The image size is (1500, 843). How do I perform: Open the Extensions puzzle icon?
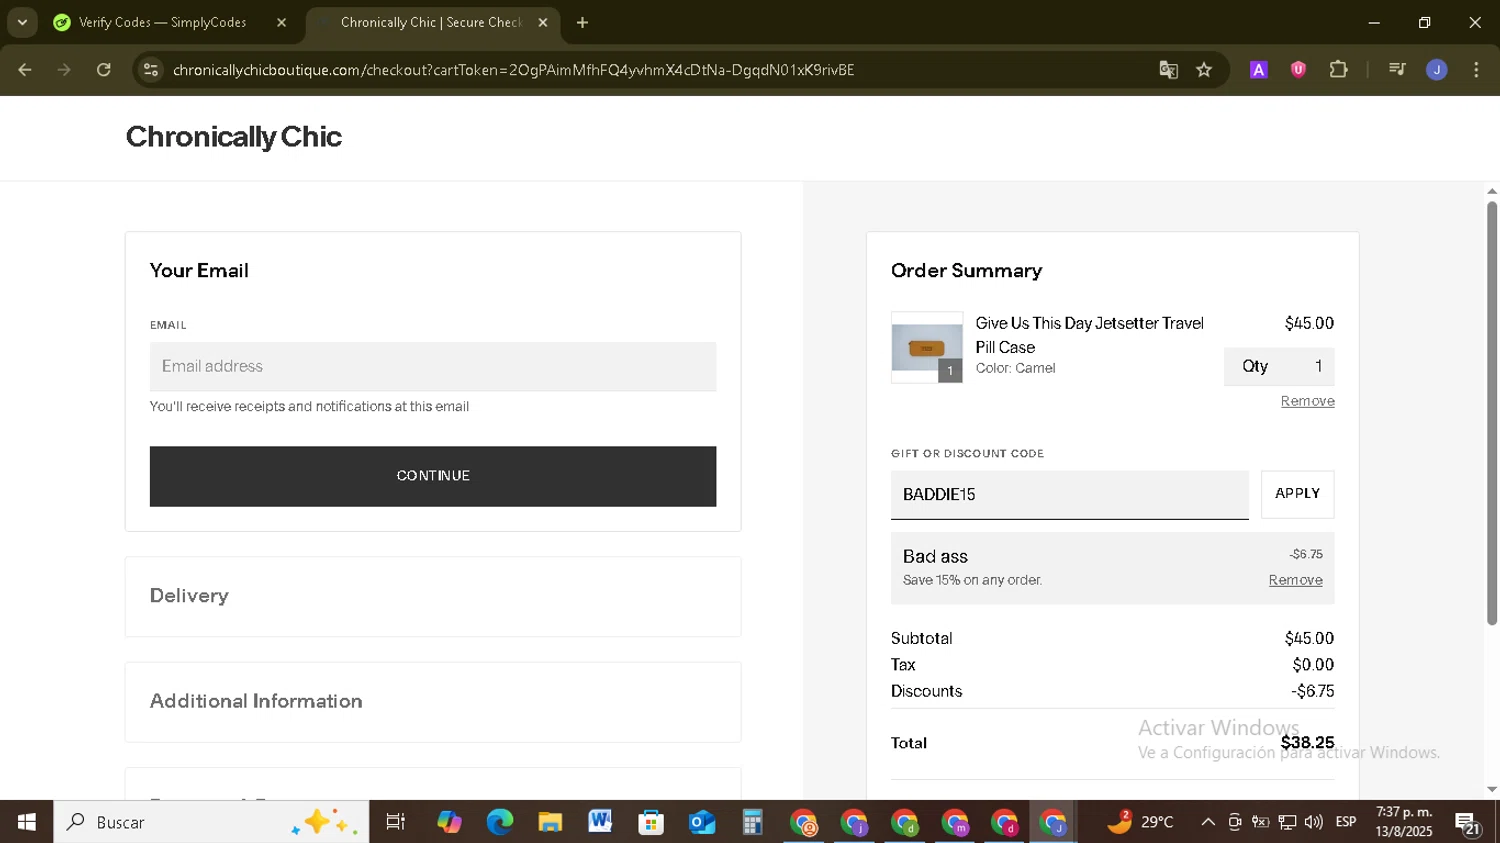[1338, 70]
